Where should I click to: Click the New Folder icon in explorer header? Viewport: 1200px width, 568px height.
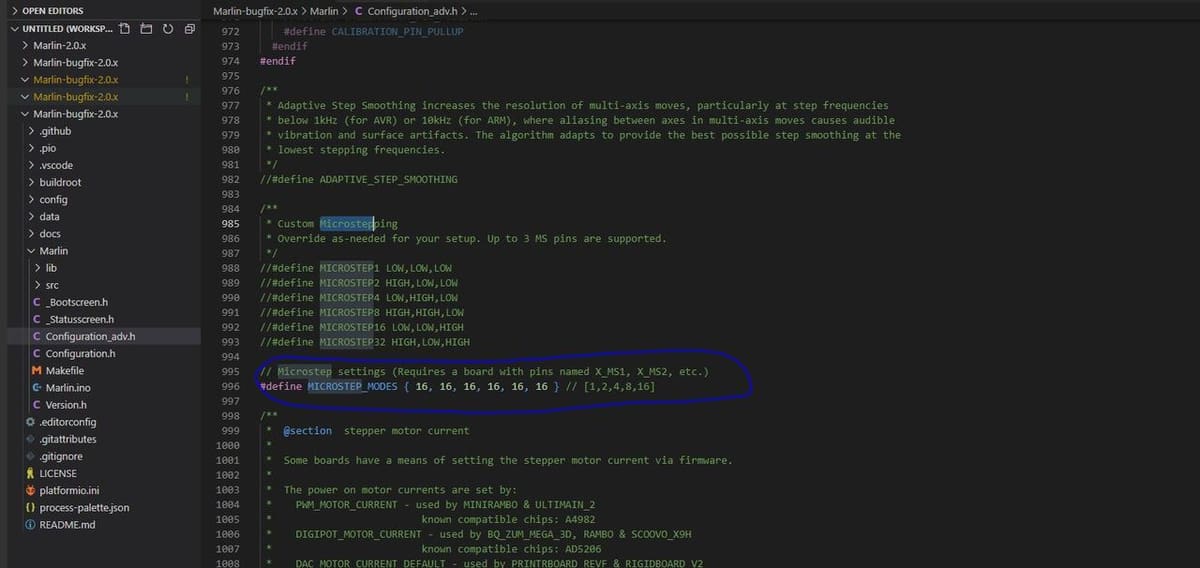(x=146, y=28)
